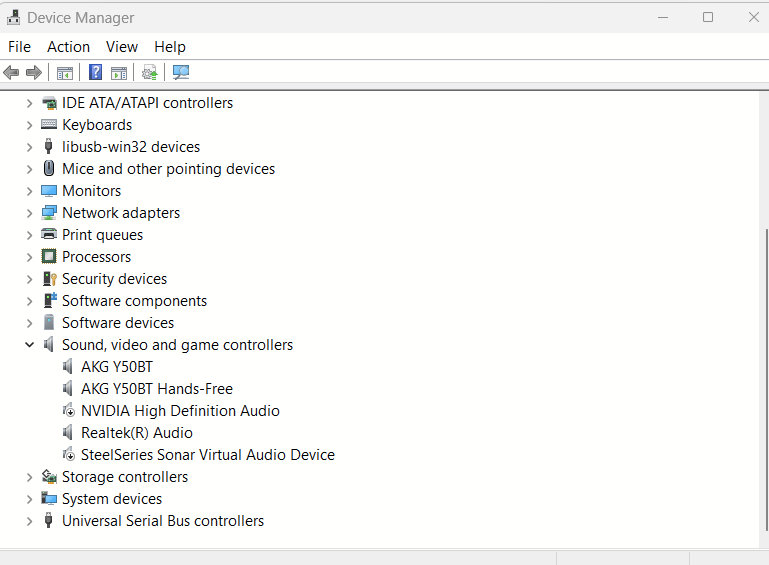This screenshot has width=769, height=565.
Task: Click the Processors chip icon
Action: 49,257
